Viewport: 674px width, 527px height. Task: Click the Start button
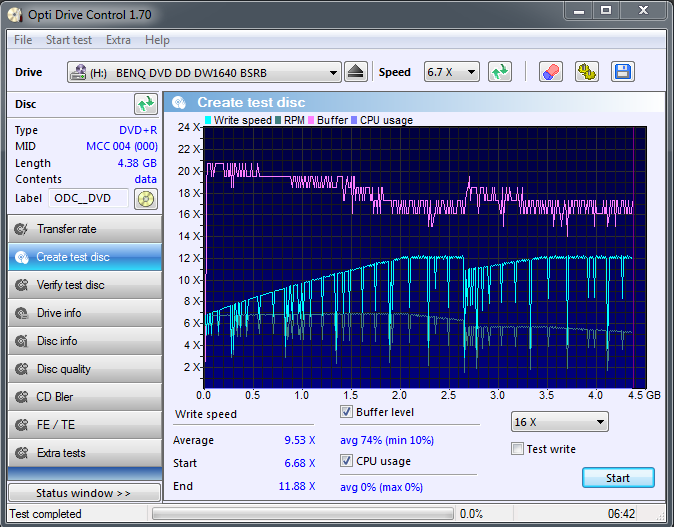click(618, 478)
